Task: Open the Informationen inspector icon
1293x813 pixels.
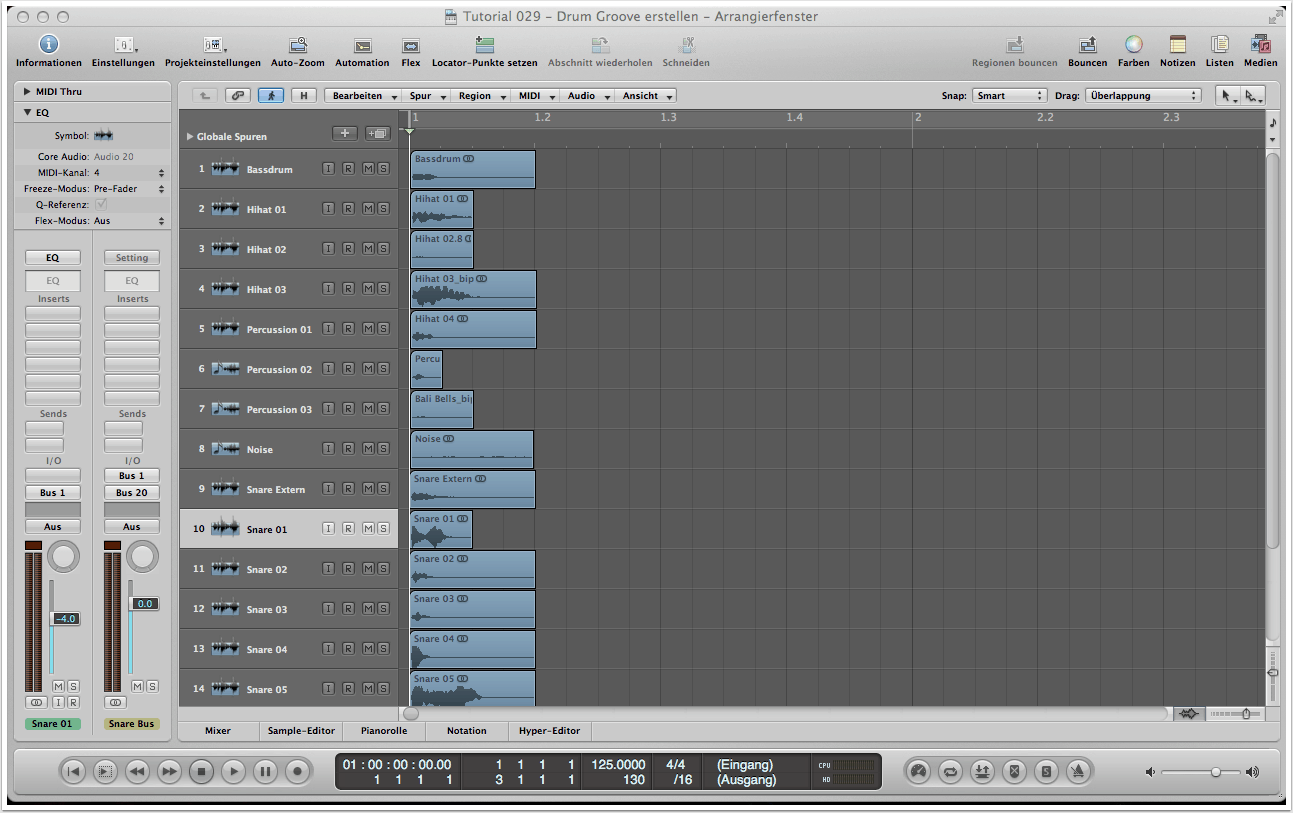Action: [48, 46]
